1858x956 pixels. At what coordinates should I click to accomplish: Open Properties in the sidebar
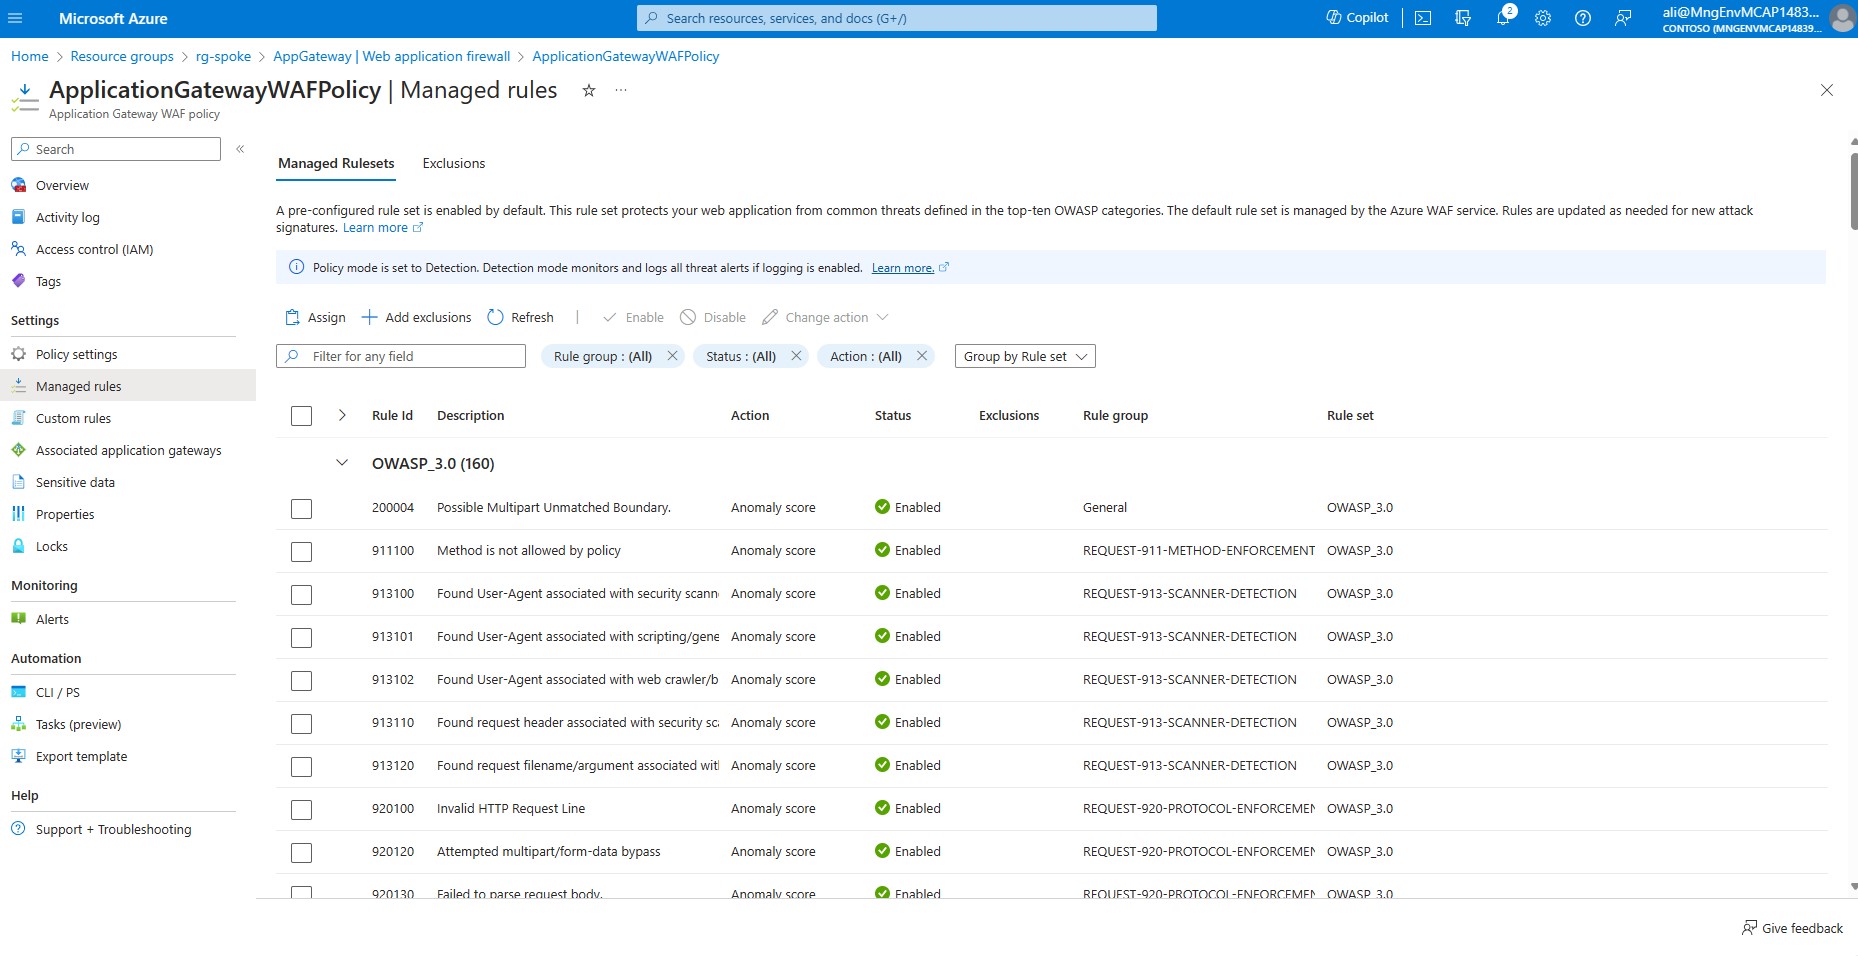(65, 514)
